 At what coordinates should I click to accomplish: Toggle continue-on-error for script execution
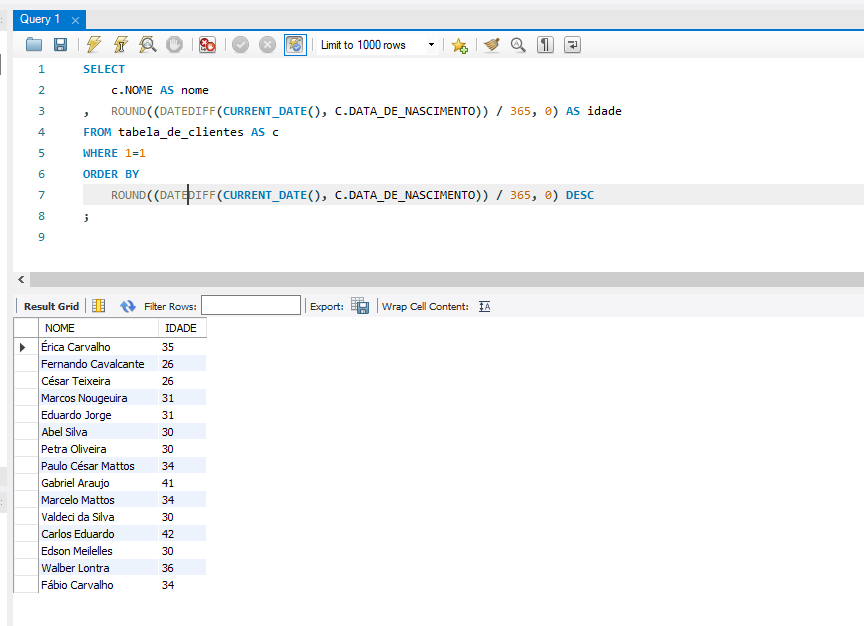pyautogui.click(x=207, y=45)
